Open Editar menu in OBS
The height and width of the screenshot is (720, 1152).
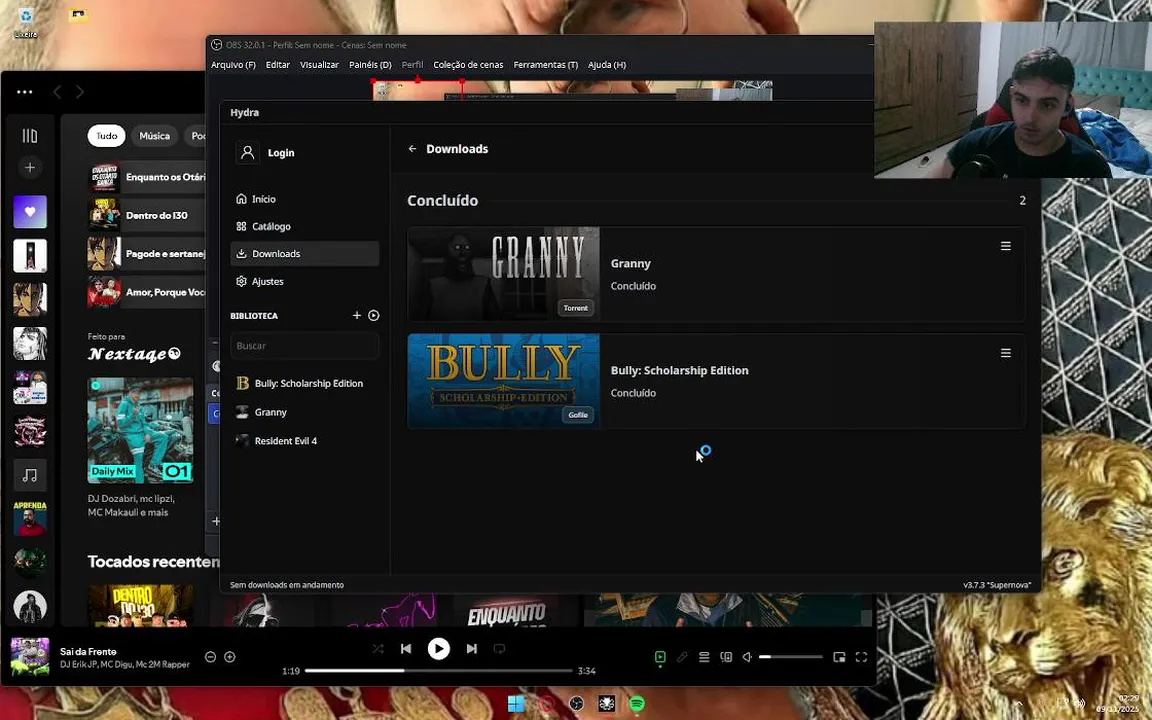278,65
